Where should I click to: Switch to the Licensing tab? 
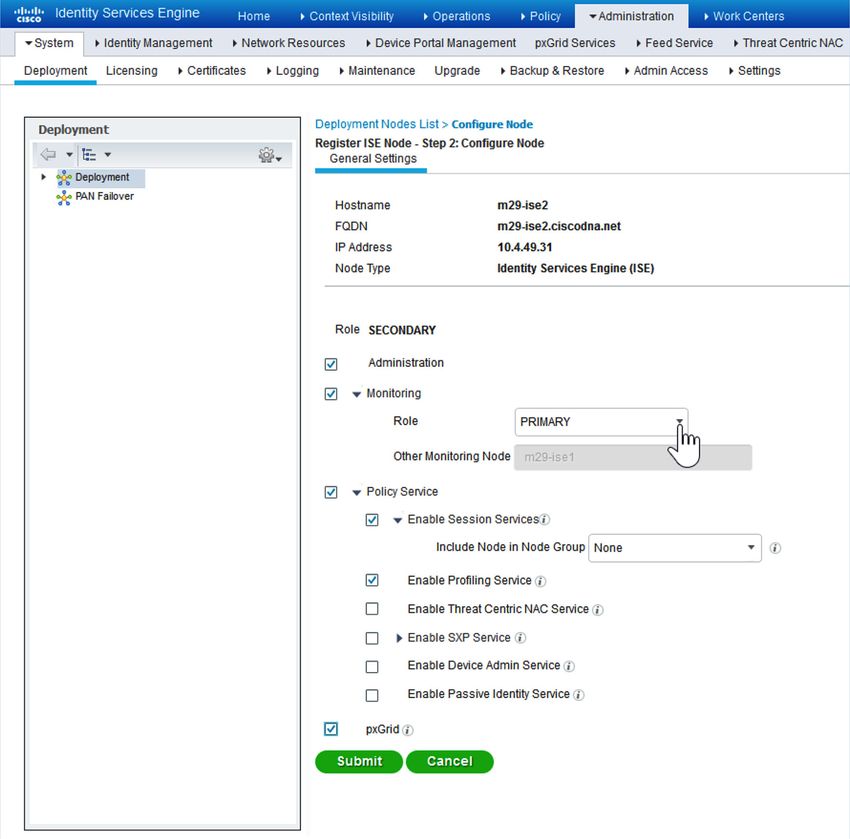pyautogui.click(x=132, y=70)
